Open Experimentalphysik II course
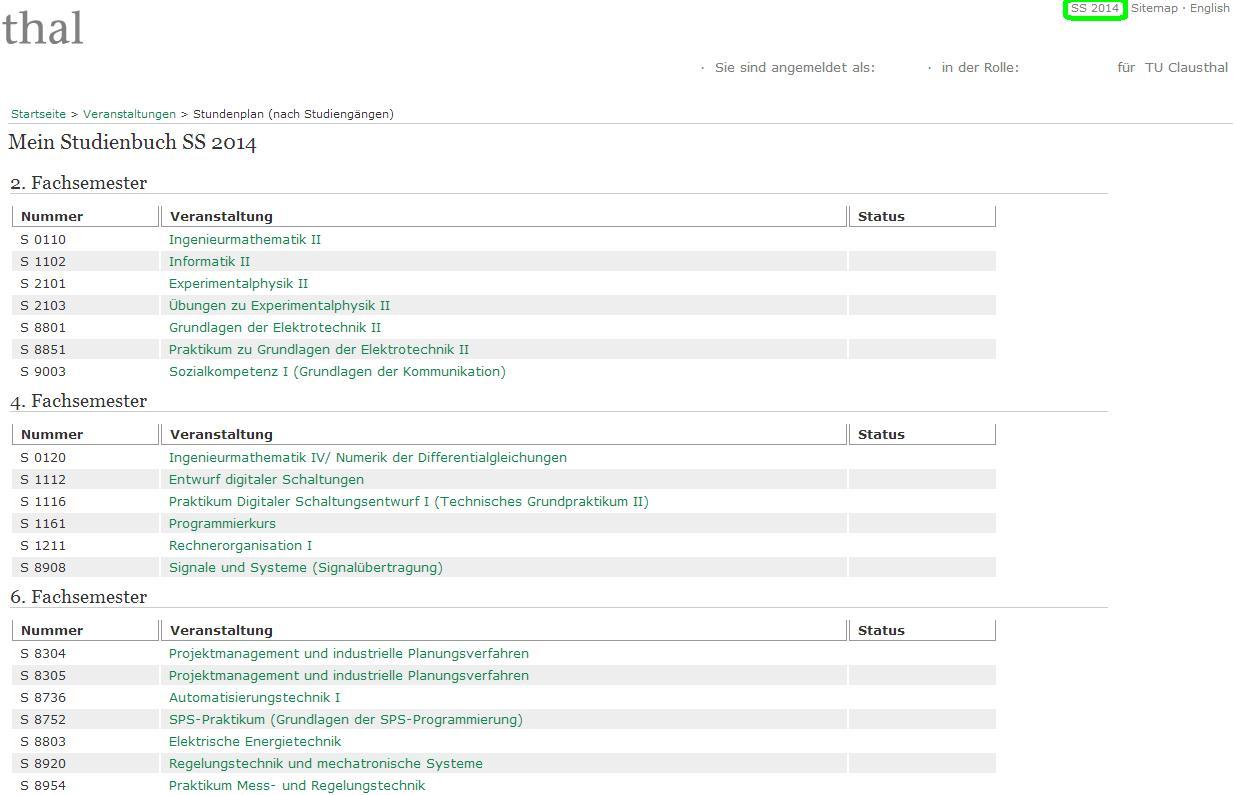The height and width of the screenshot is (795, 1237). click(x=238, y=284)
